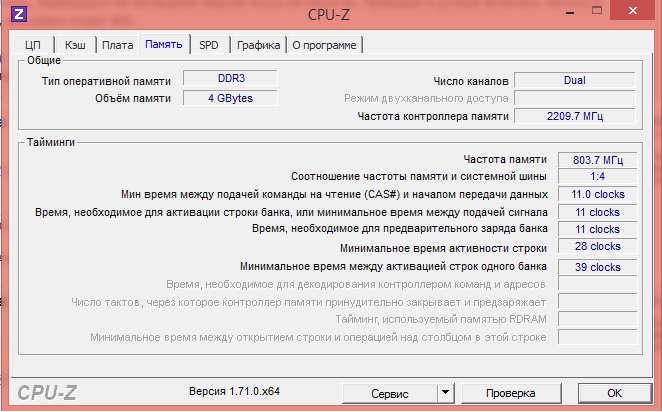Click the 1:4 ratio value
The image size is (662, 412).
point(598,176)
